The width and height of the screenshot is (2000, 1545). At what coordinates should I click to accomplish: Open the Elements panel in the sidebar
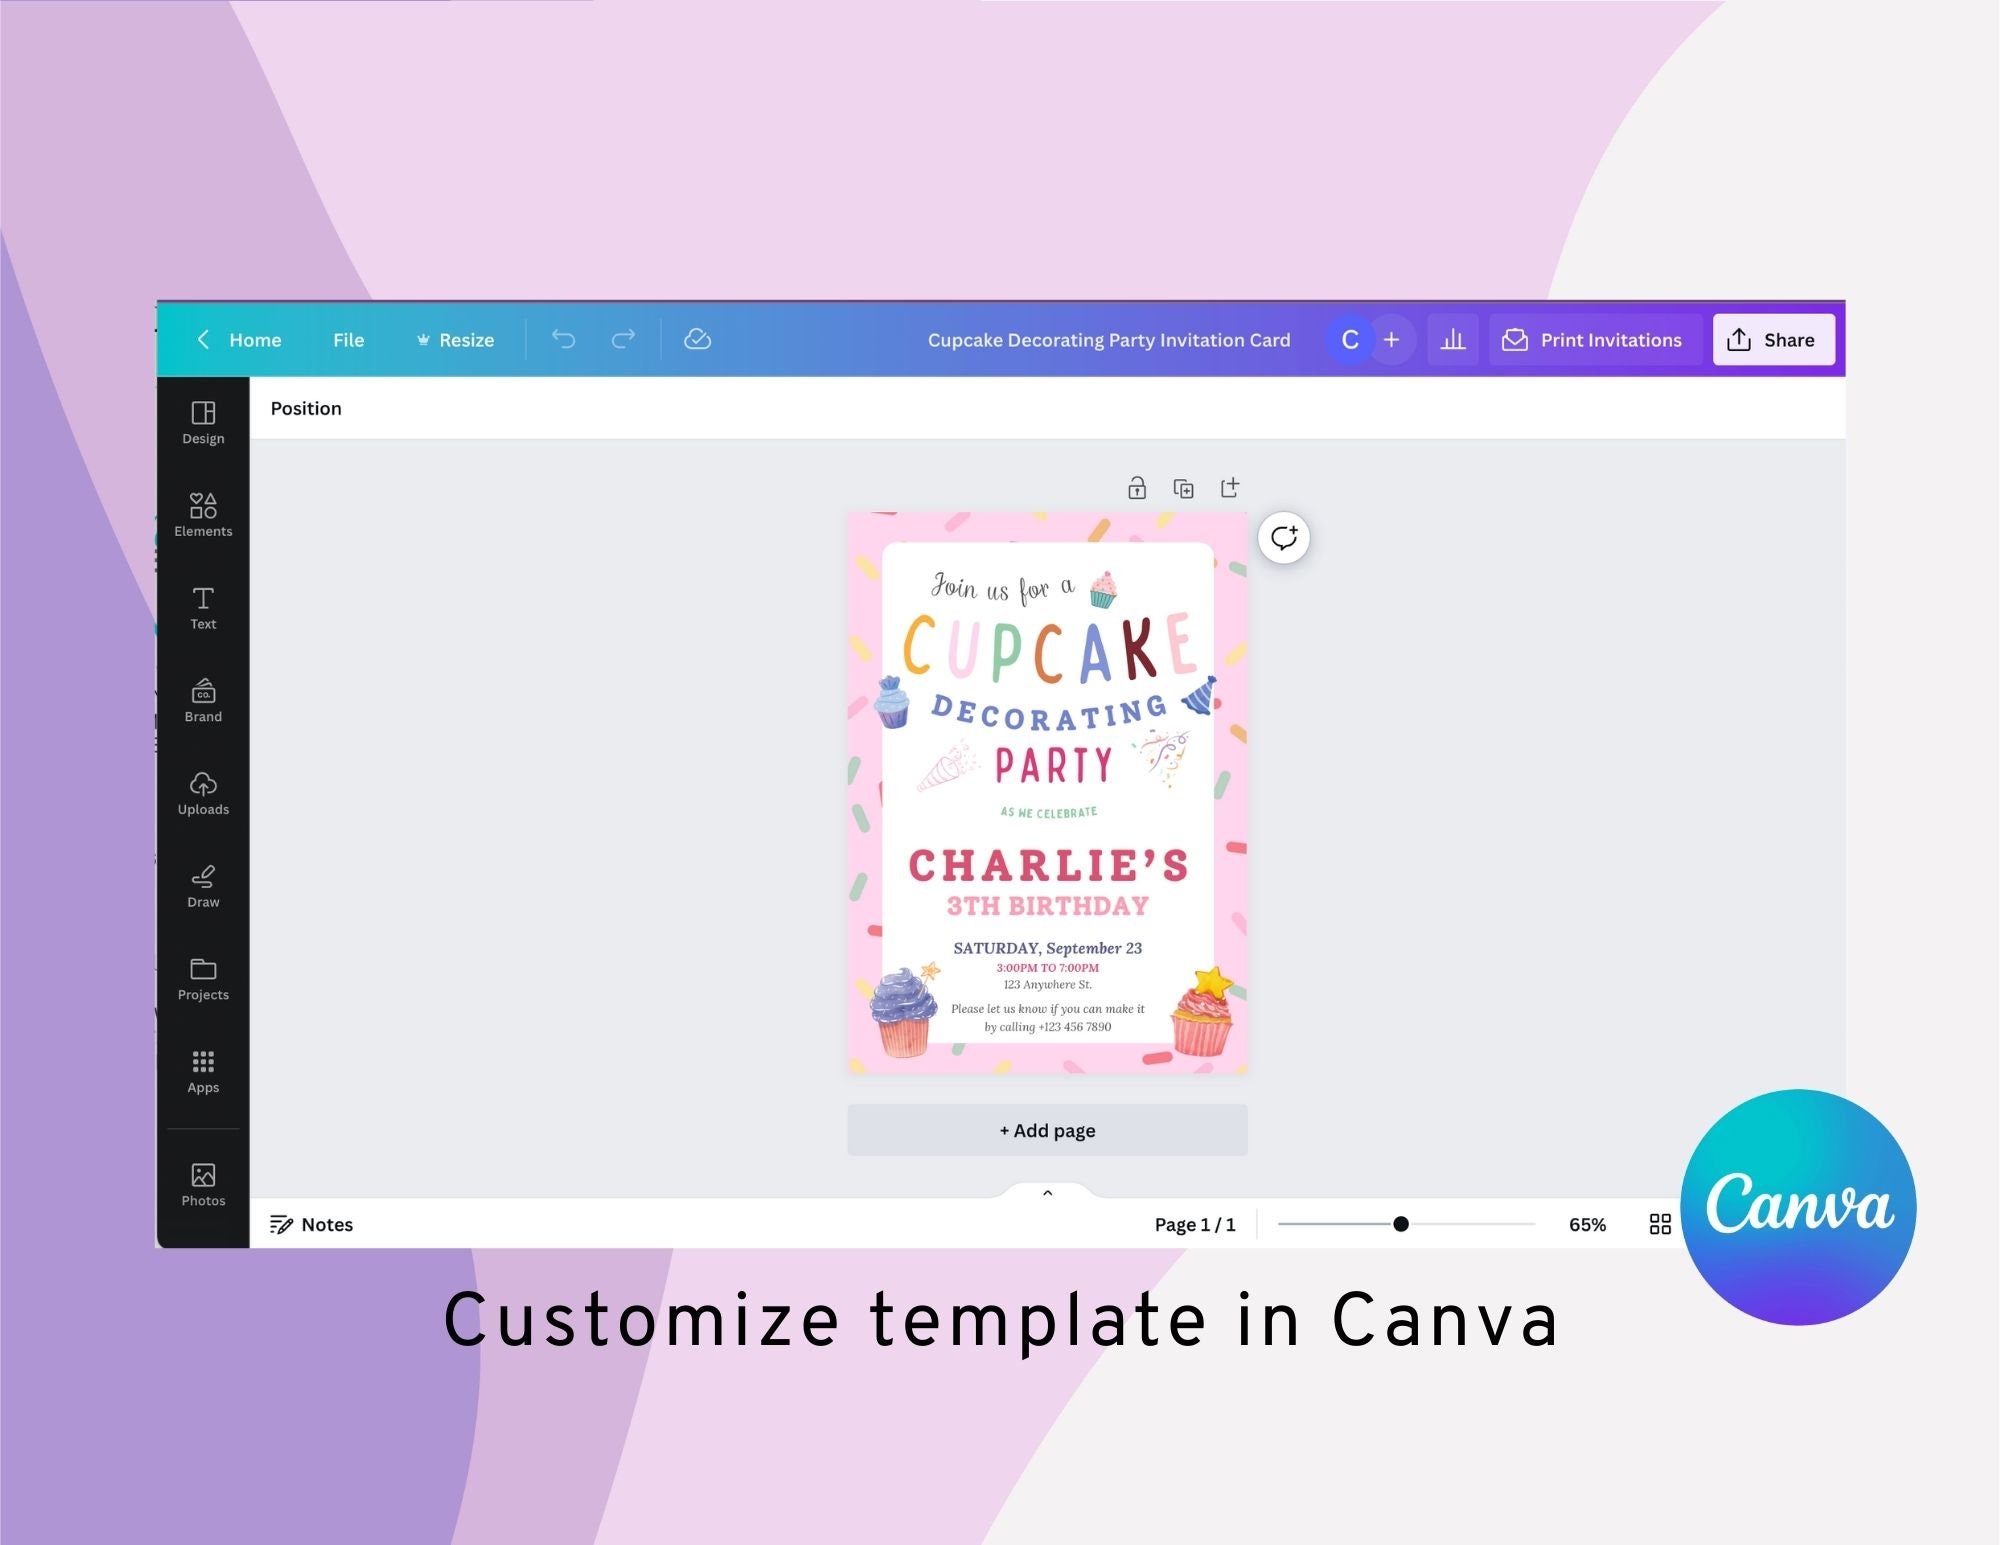(x=203, y=514)
